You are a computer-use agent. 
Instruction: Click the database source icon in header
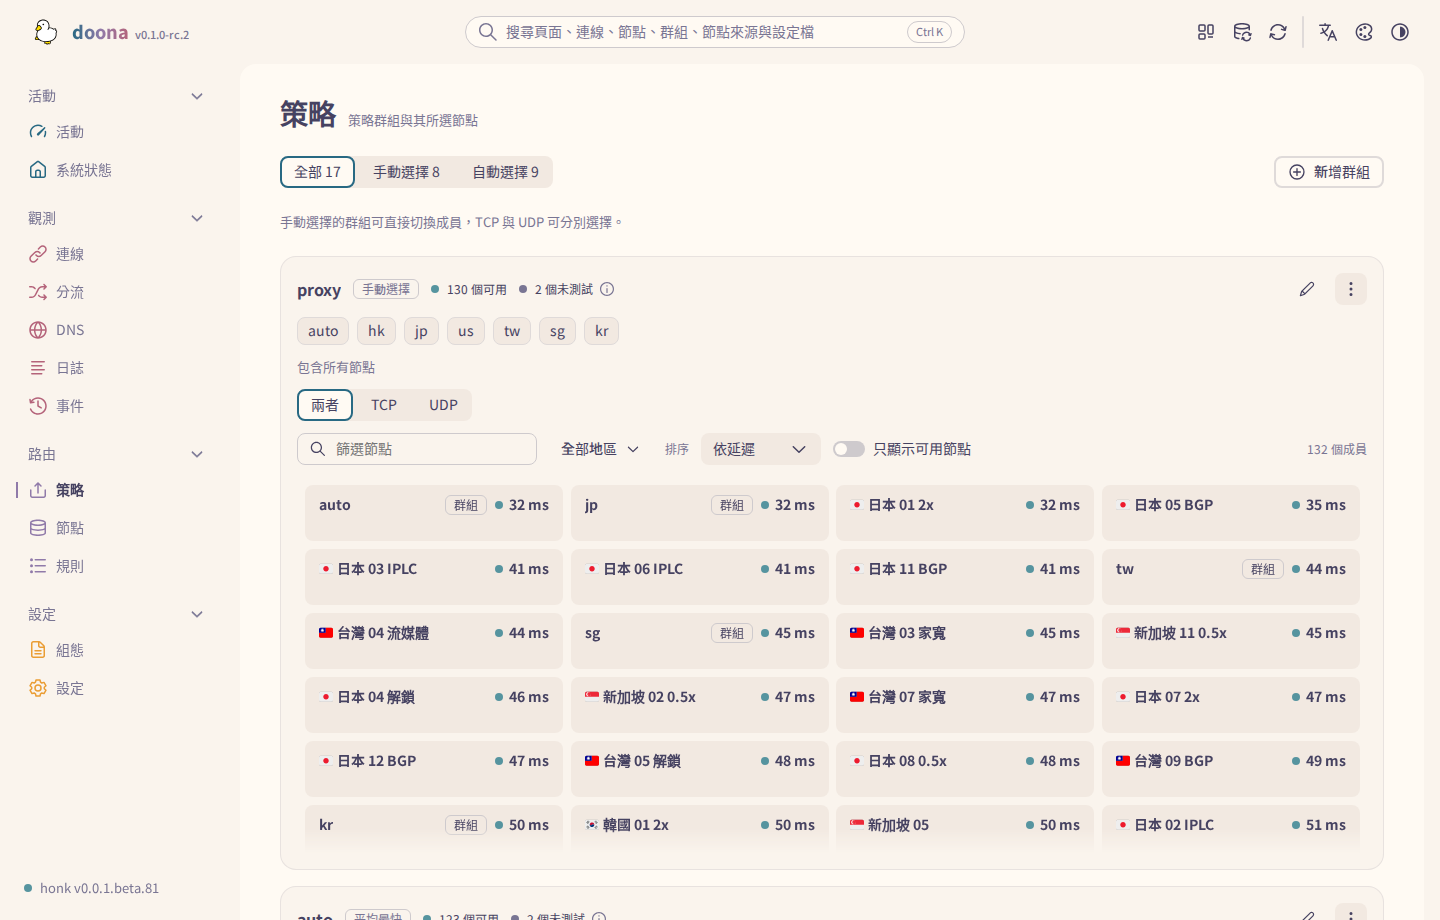tap(1242, 32)
